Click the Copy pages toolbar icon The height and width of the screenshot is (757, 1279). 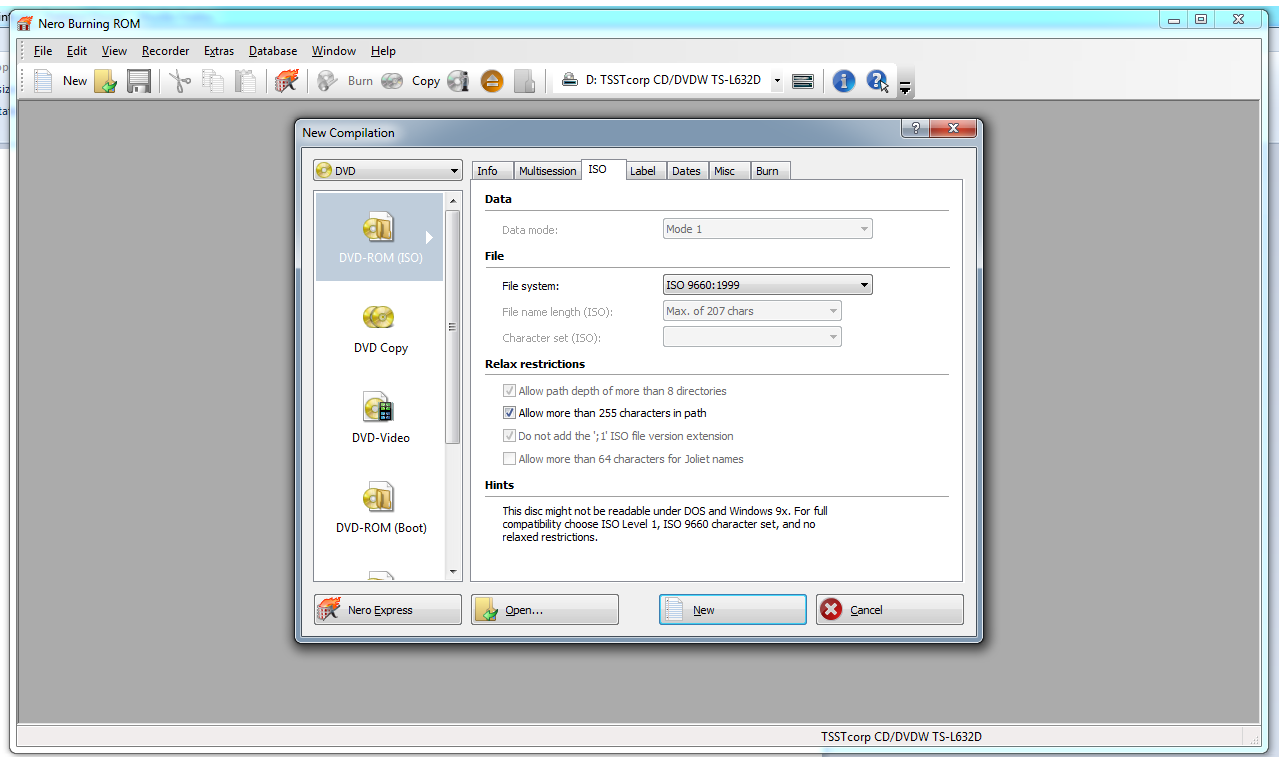tap(213, 81)
